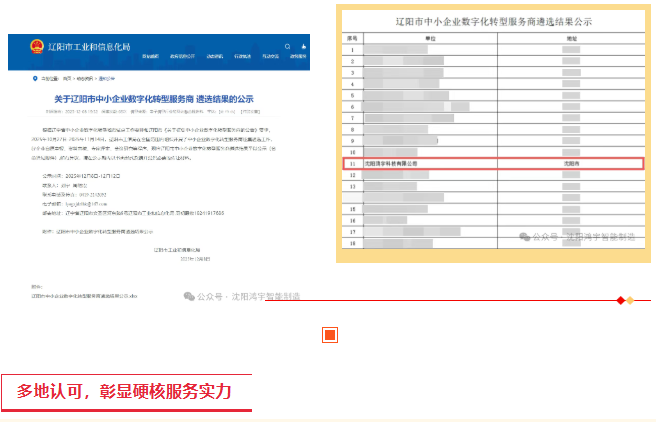This screenshot has width=656, height=422.
Task: Click the WeChat icon in table watermark
Action: point(523,237)
